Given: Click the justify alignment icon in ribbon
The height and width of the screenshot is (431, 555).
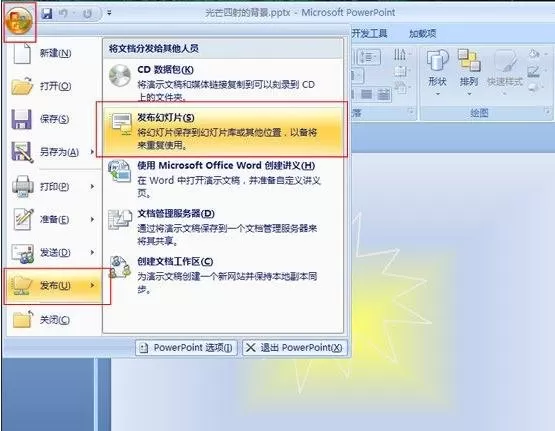Looking at the screenshot, I should tap(367, 94).
